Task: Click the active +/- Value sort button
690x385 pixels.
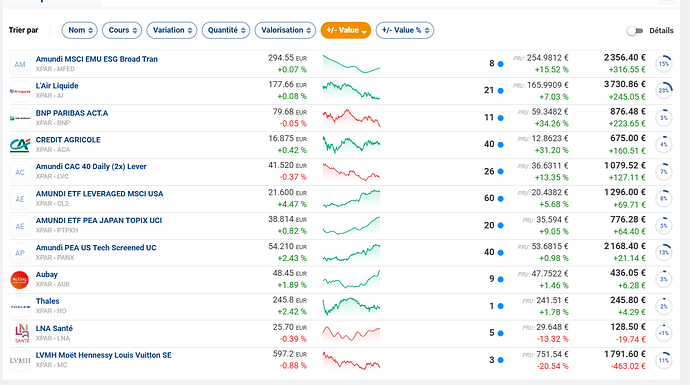Action: tap(346, 30)
